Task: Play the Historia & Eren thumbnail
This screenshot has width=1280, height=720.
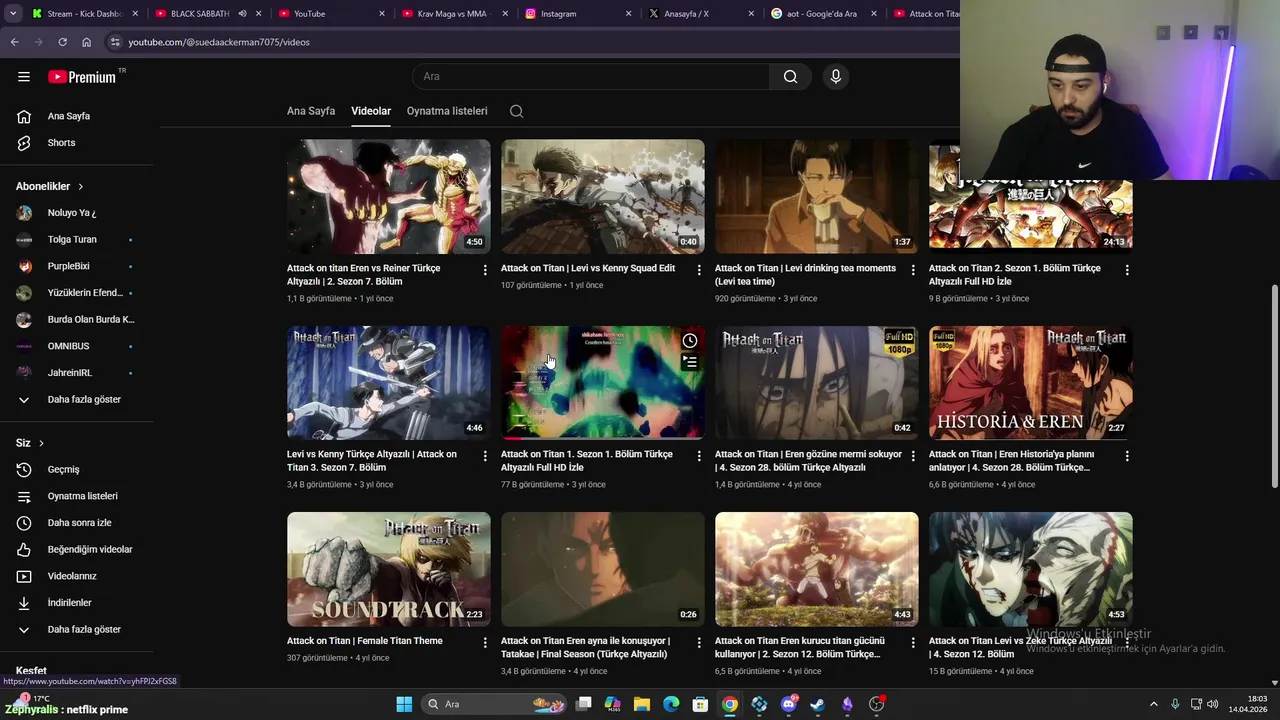Action: [x=1031, y=382]
